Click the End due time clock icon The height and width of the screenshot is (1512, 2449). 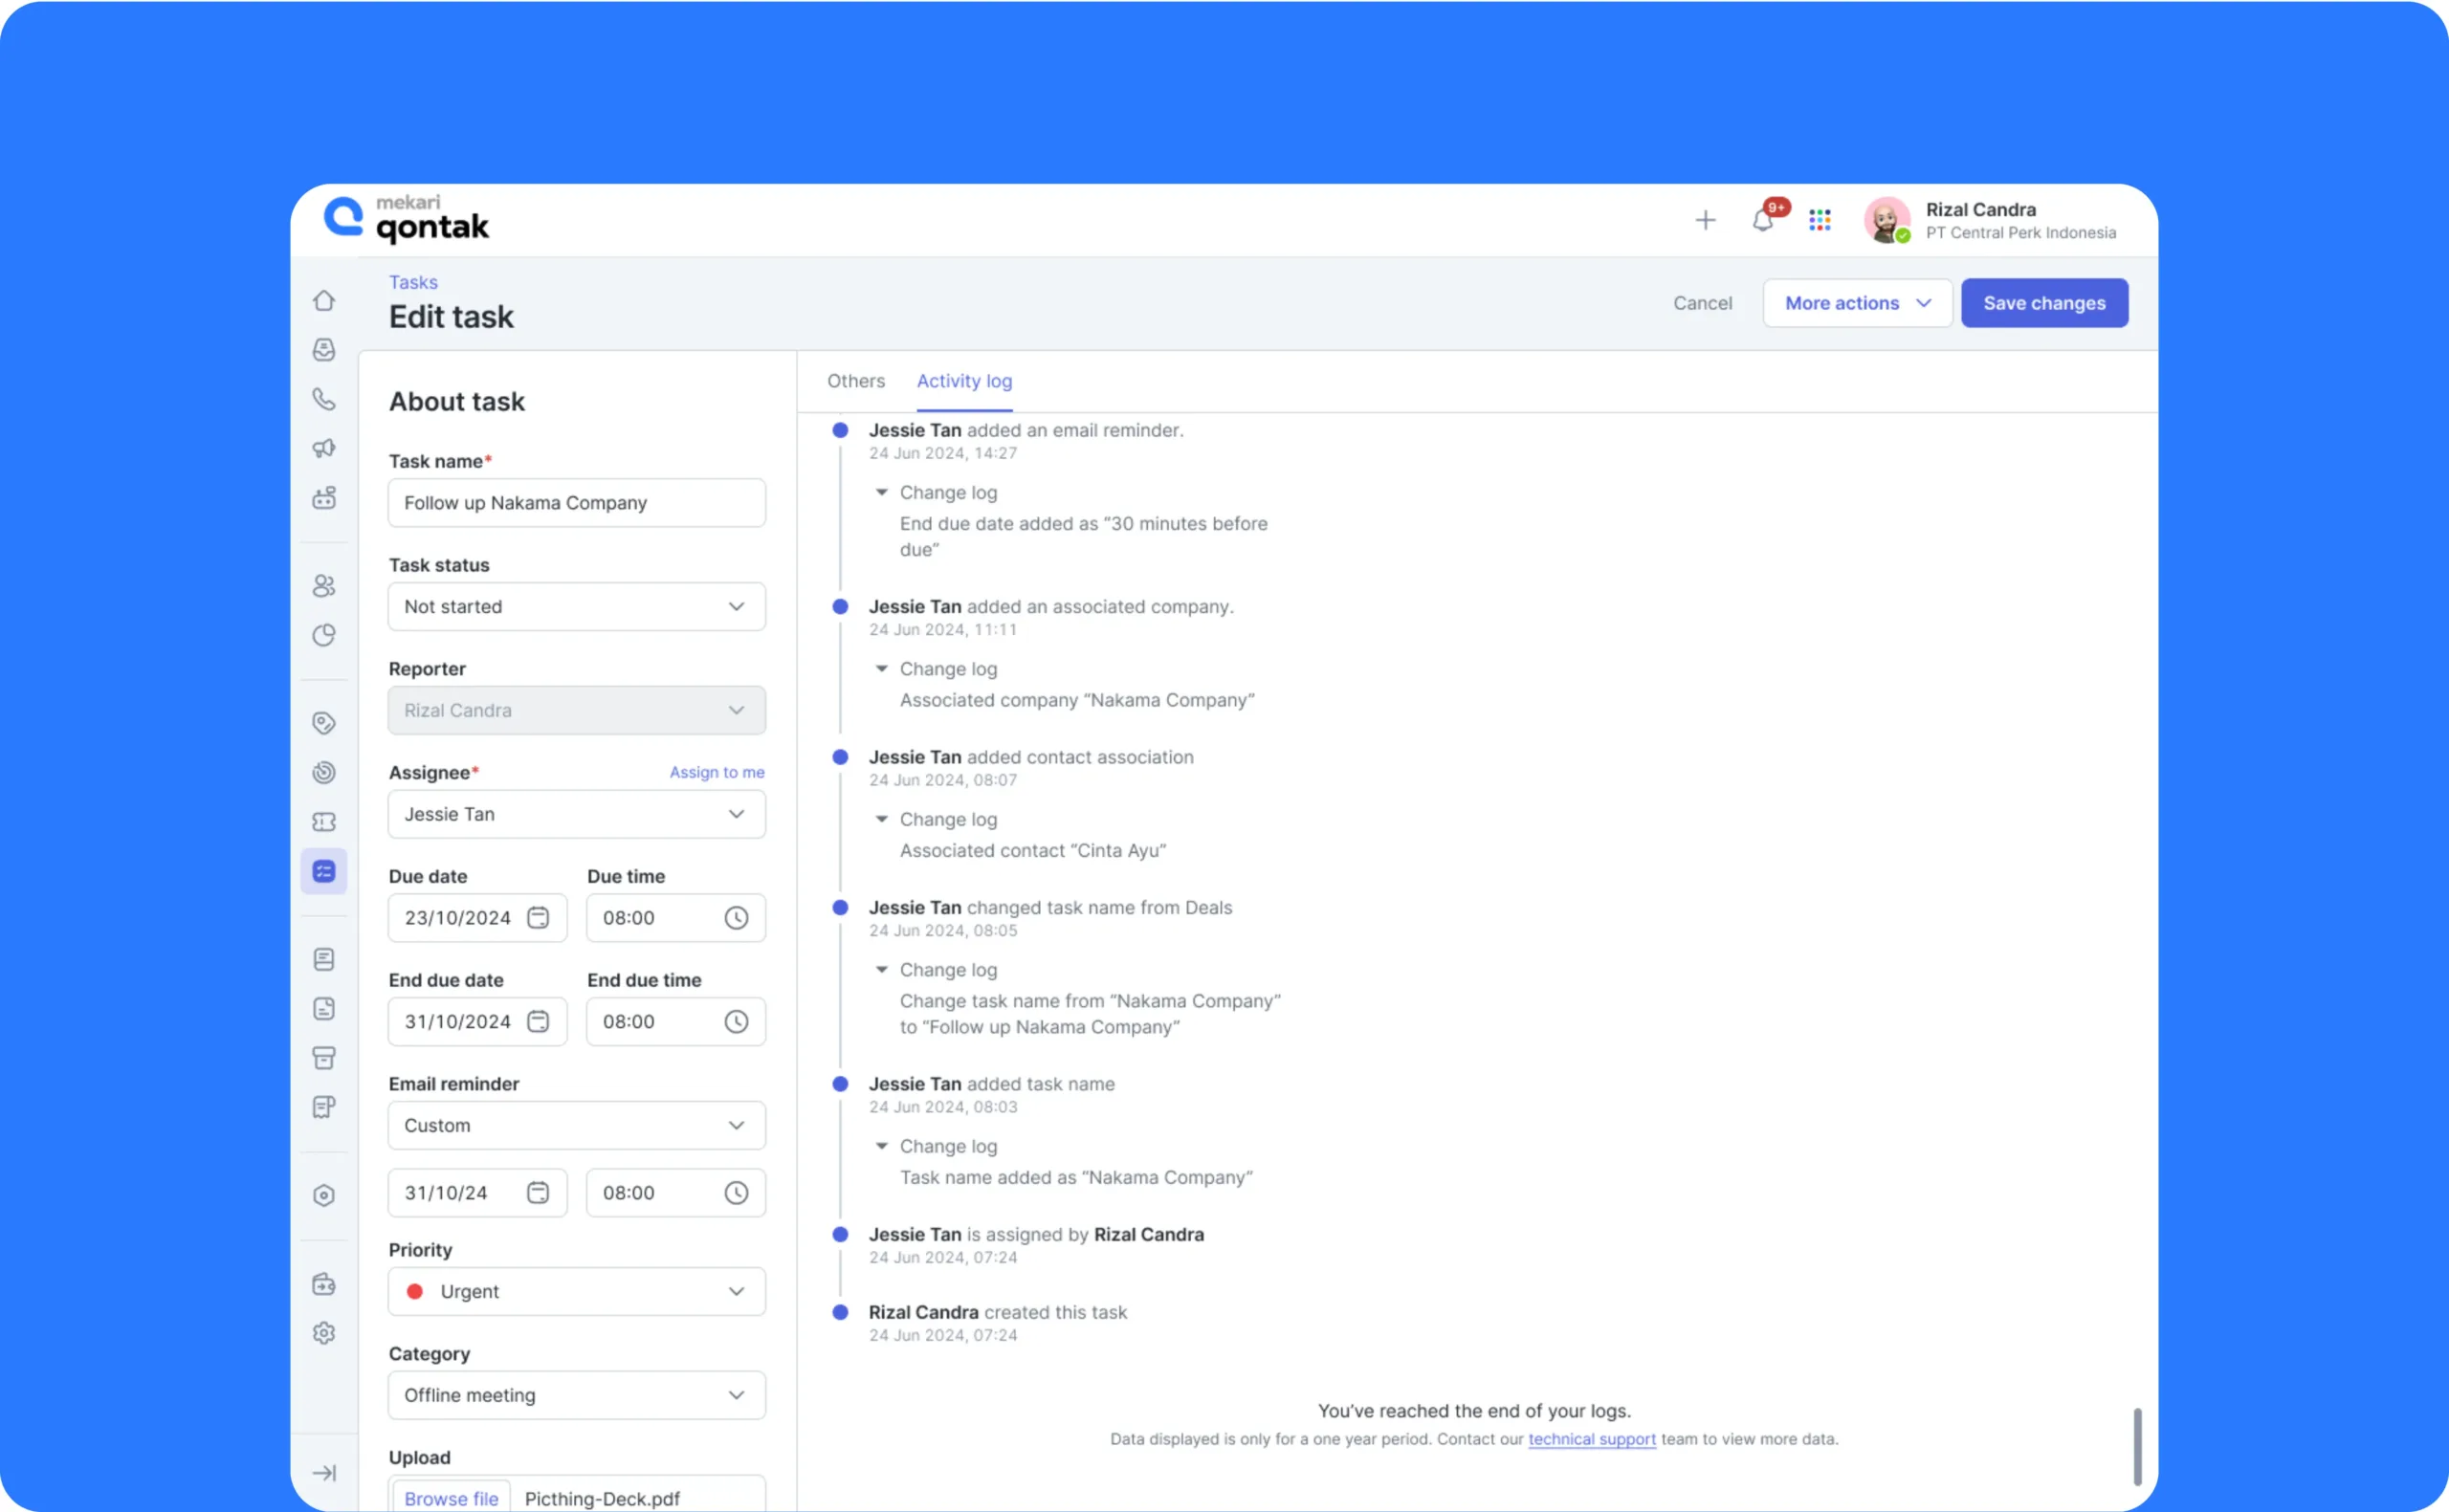pos(736,1021)
